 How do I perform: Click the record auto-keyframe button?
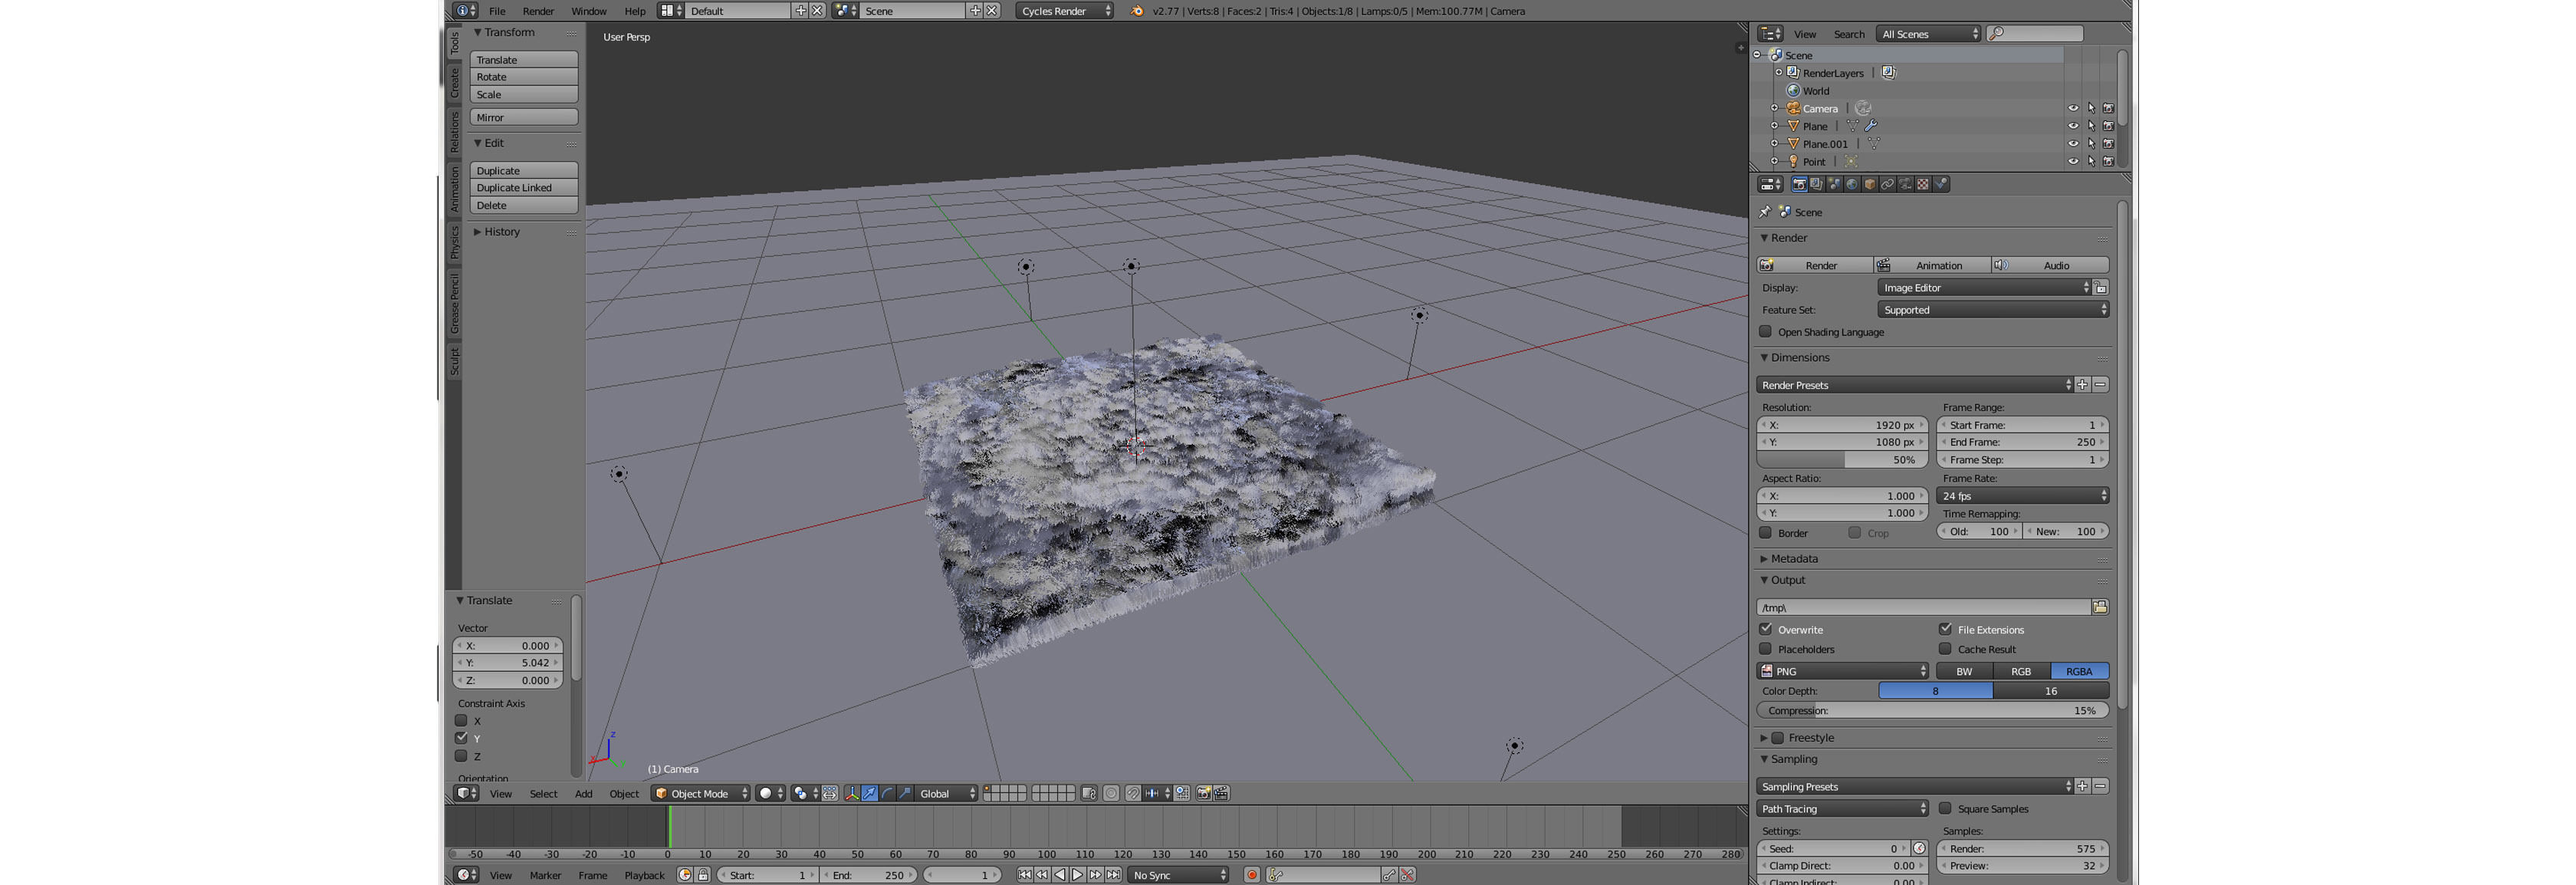pos(1251,875)
